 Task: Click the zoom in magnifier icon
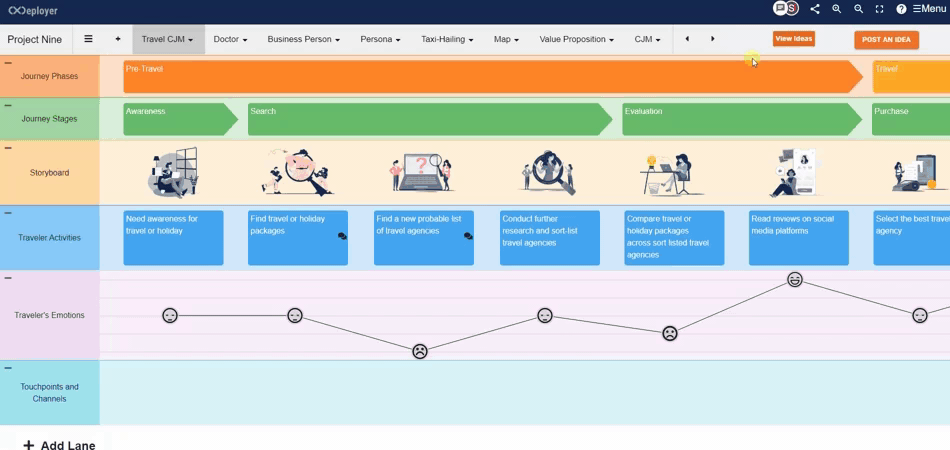point(837,9)
